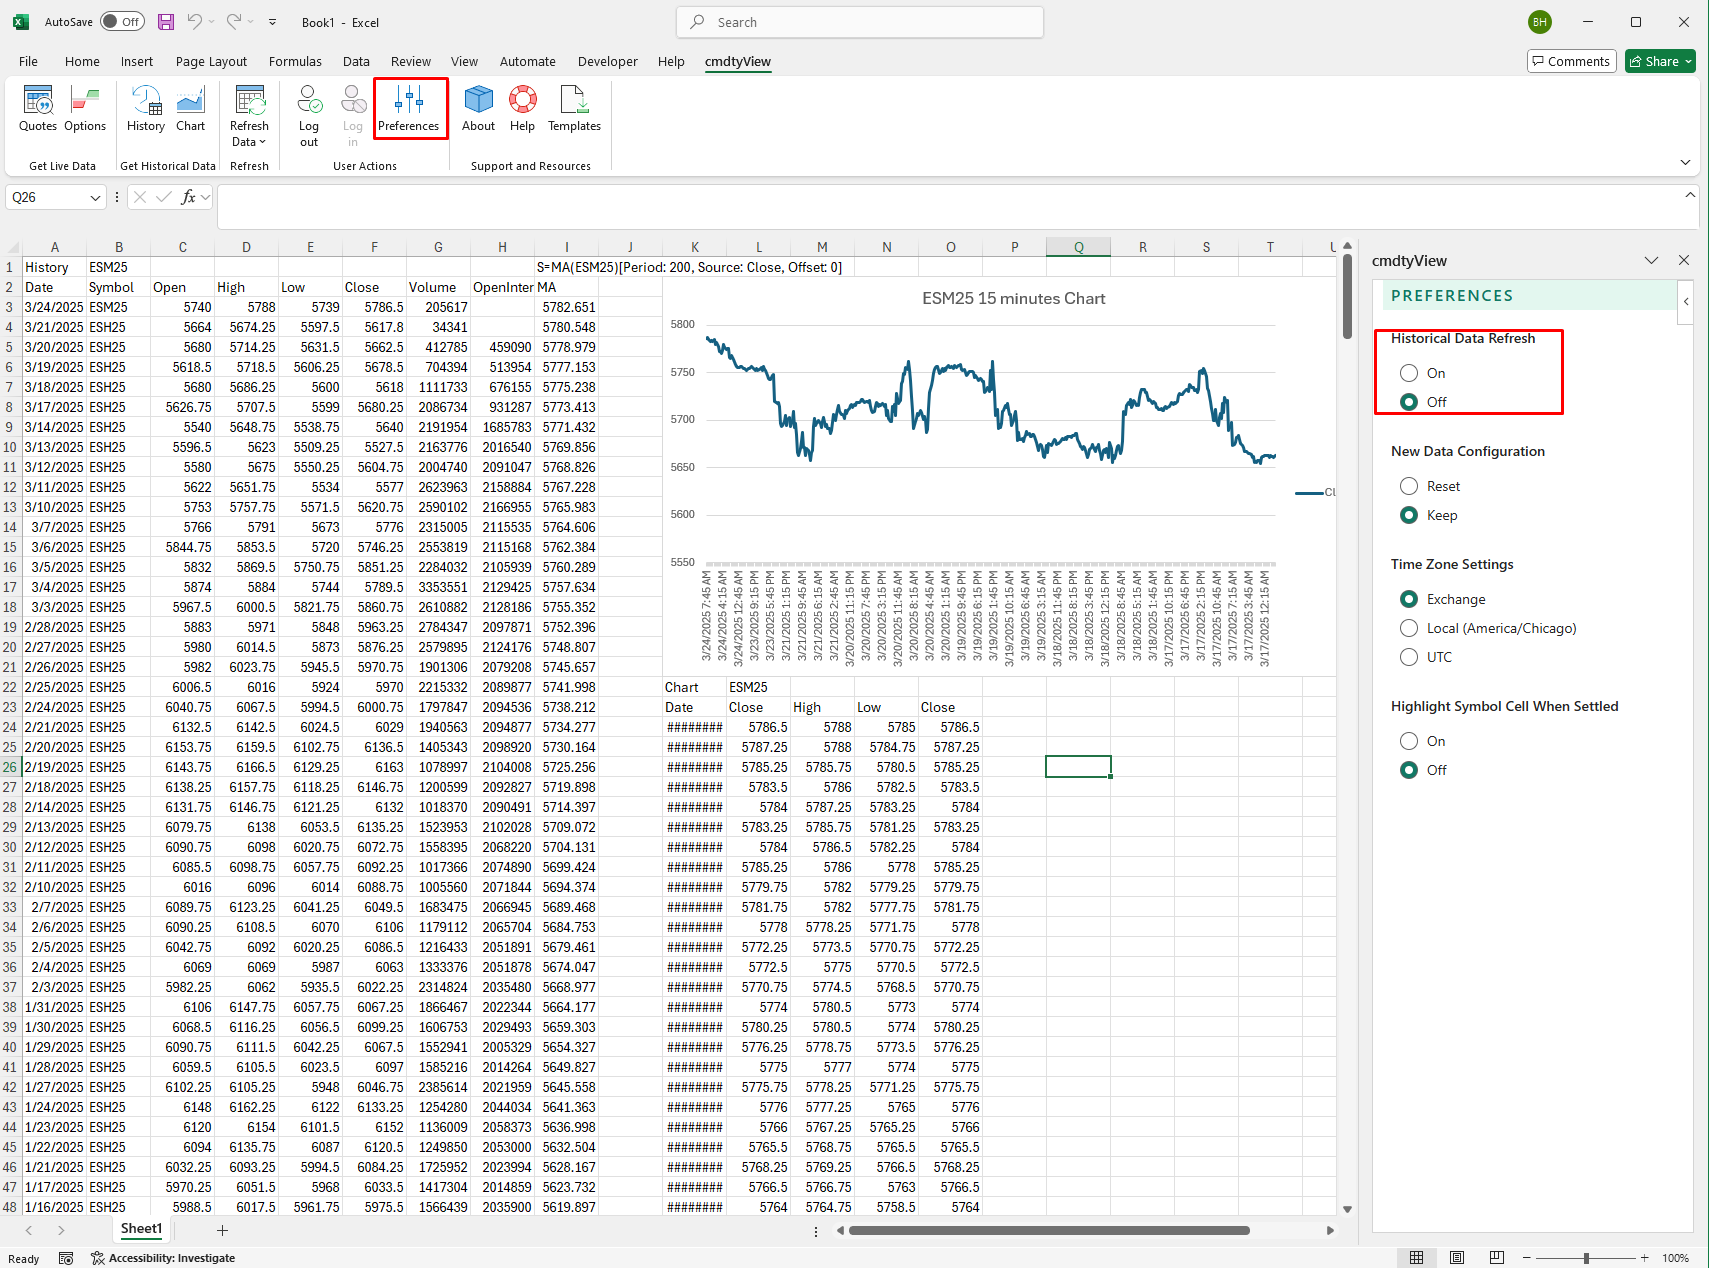Open the Comments panel

[x=1571, y=61]
